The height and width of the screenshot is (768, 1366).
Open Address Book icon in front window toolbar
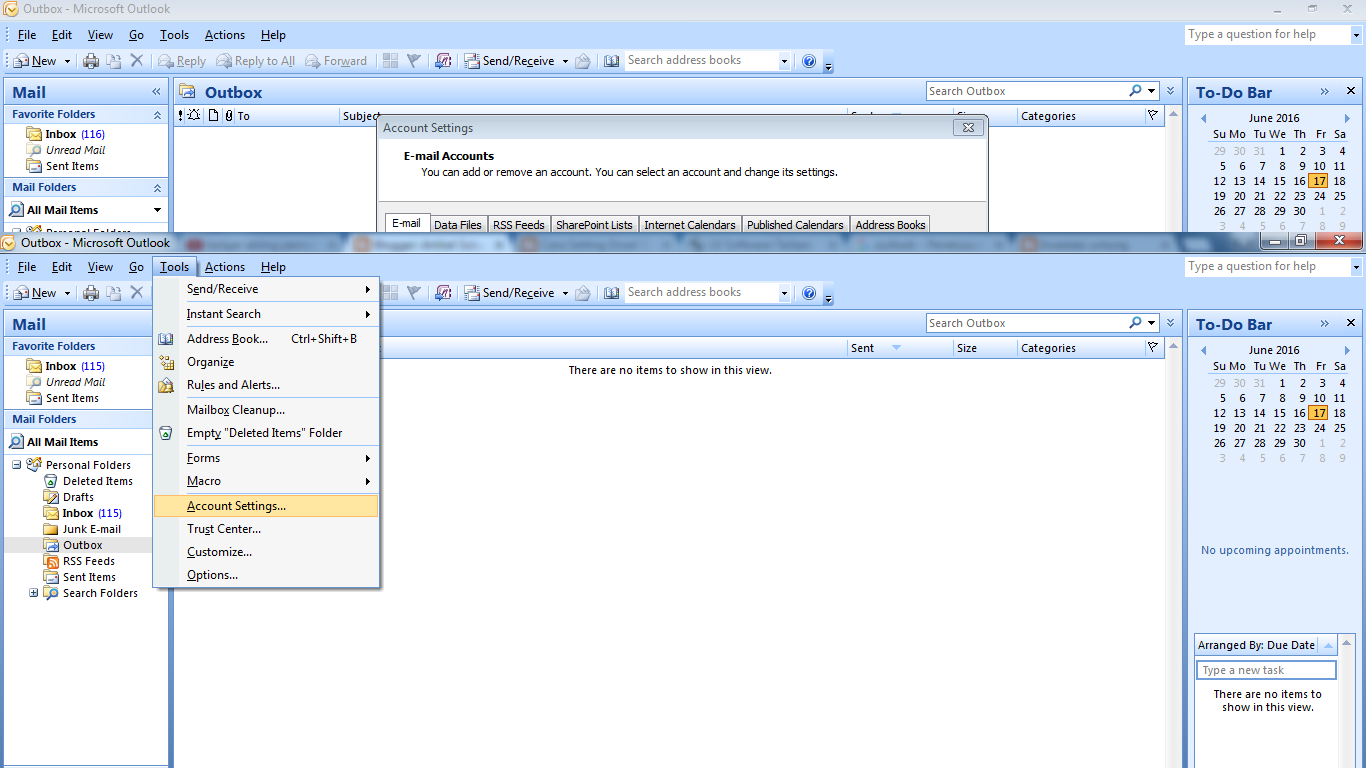(612, 293)
